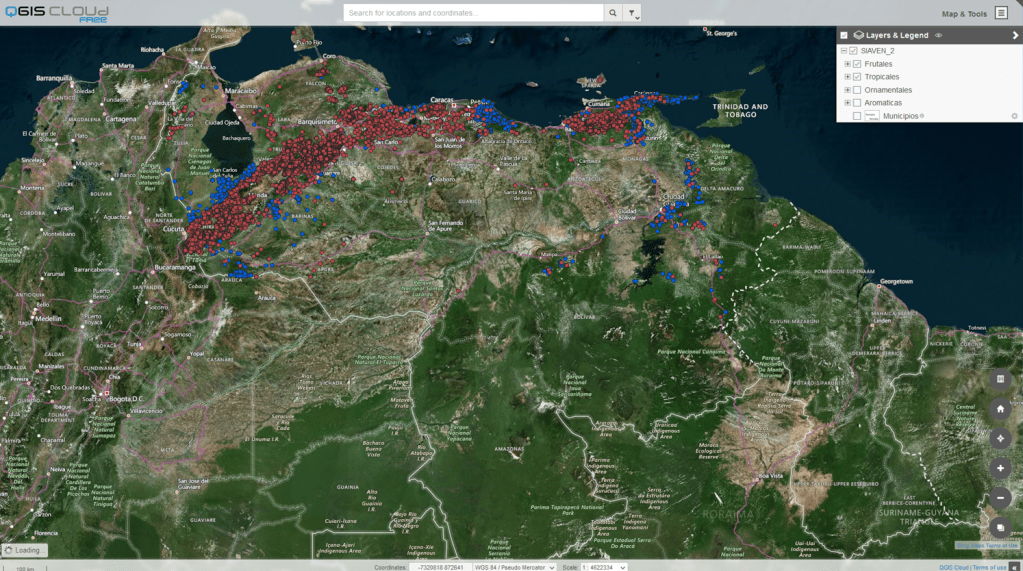Click the locate me compass button
The image size is (1023, 571).
1000,438
